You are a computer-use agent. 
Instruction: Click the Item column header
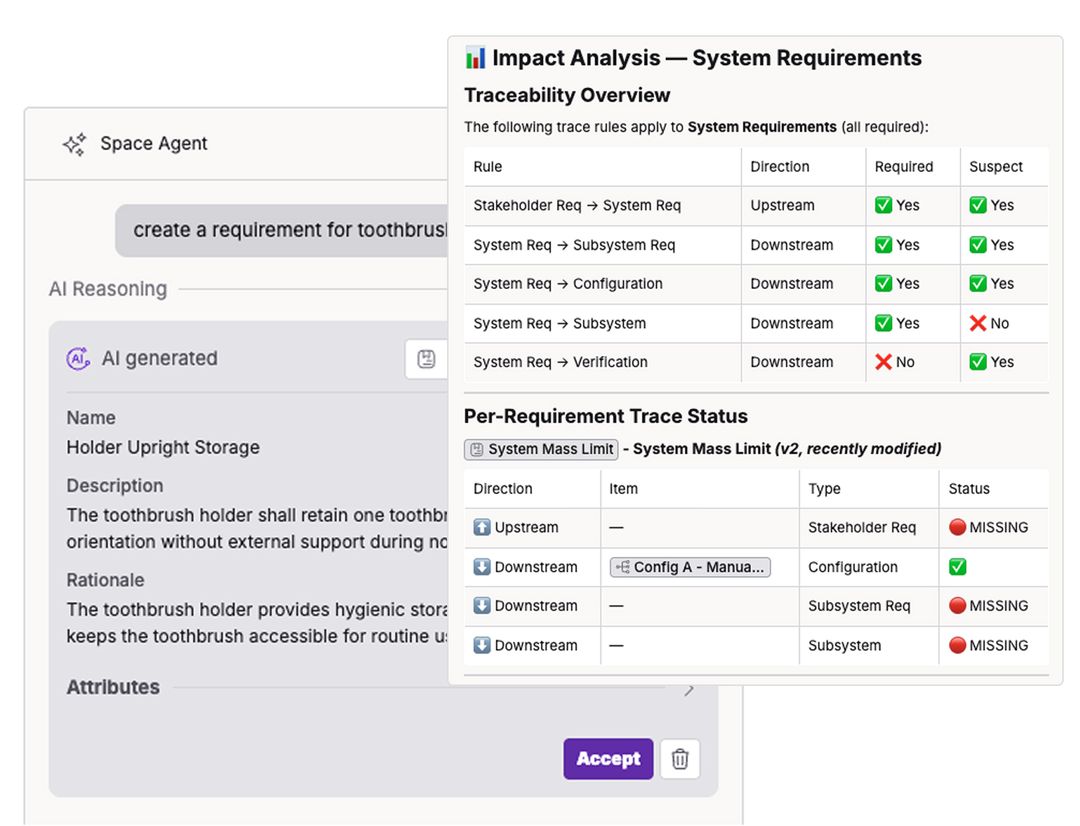(623, 488)
